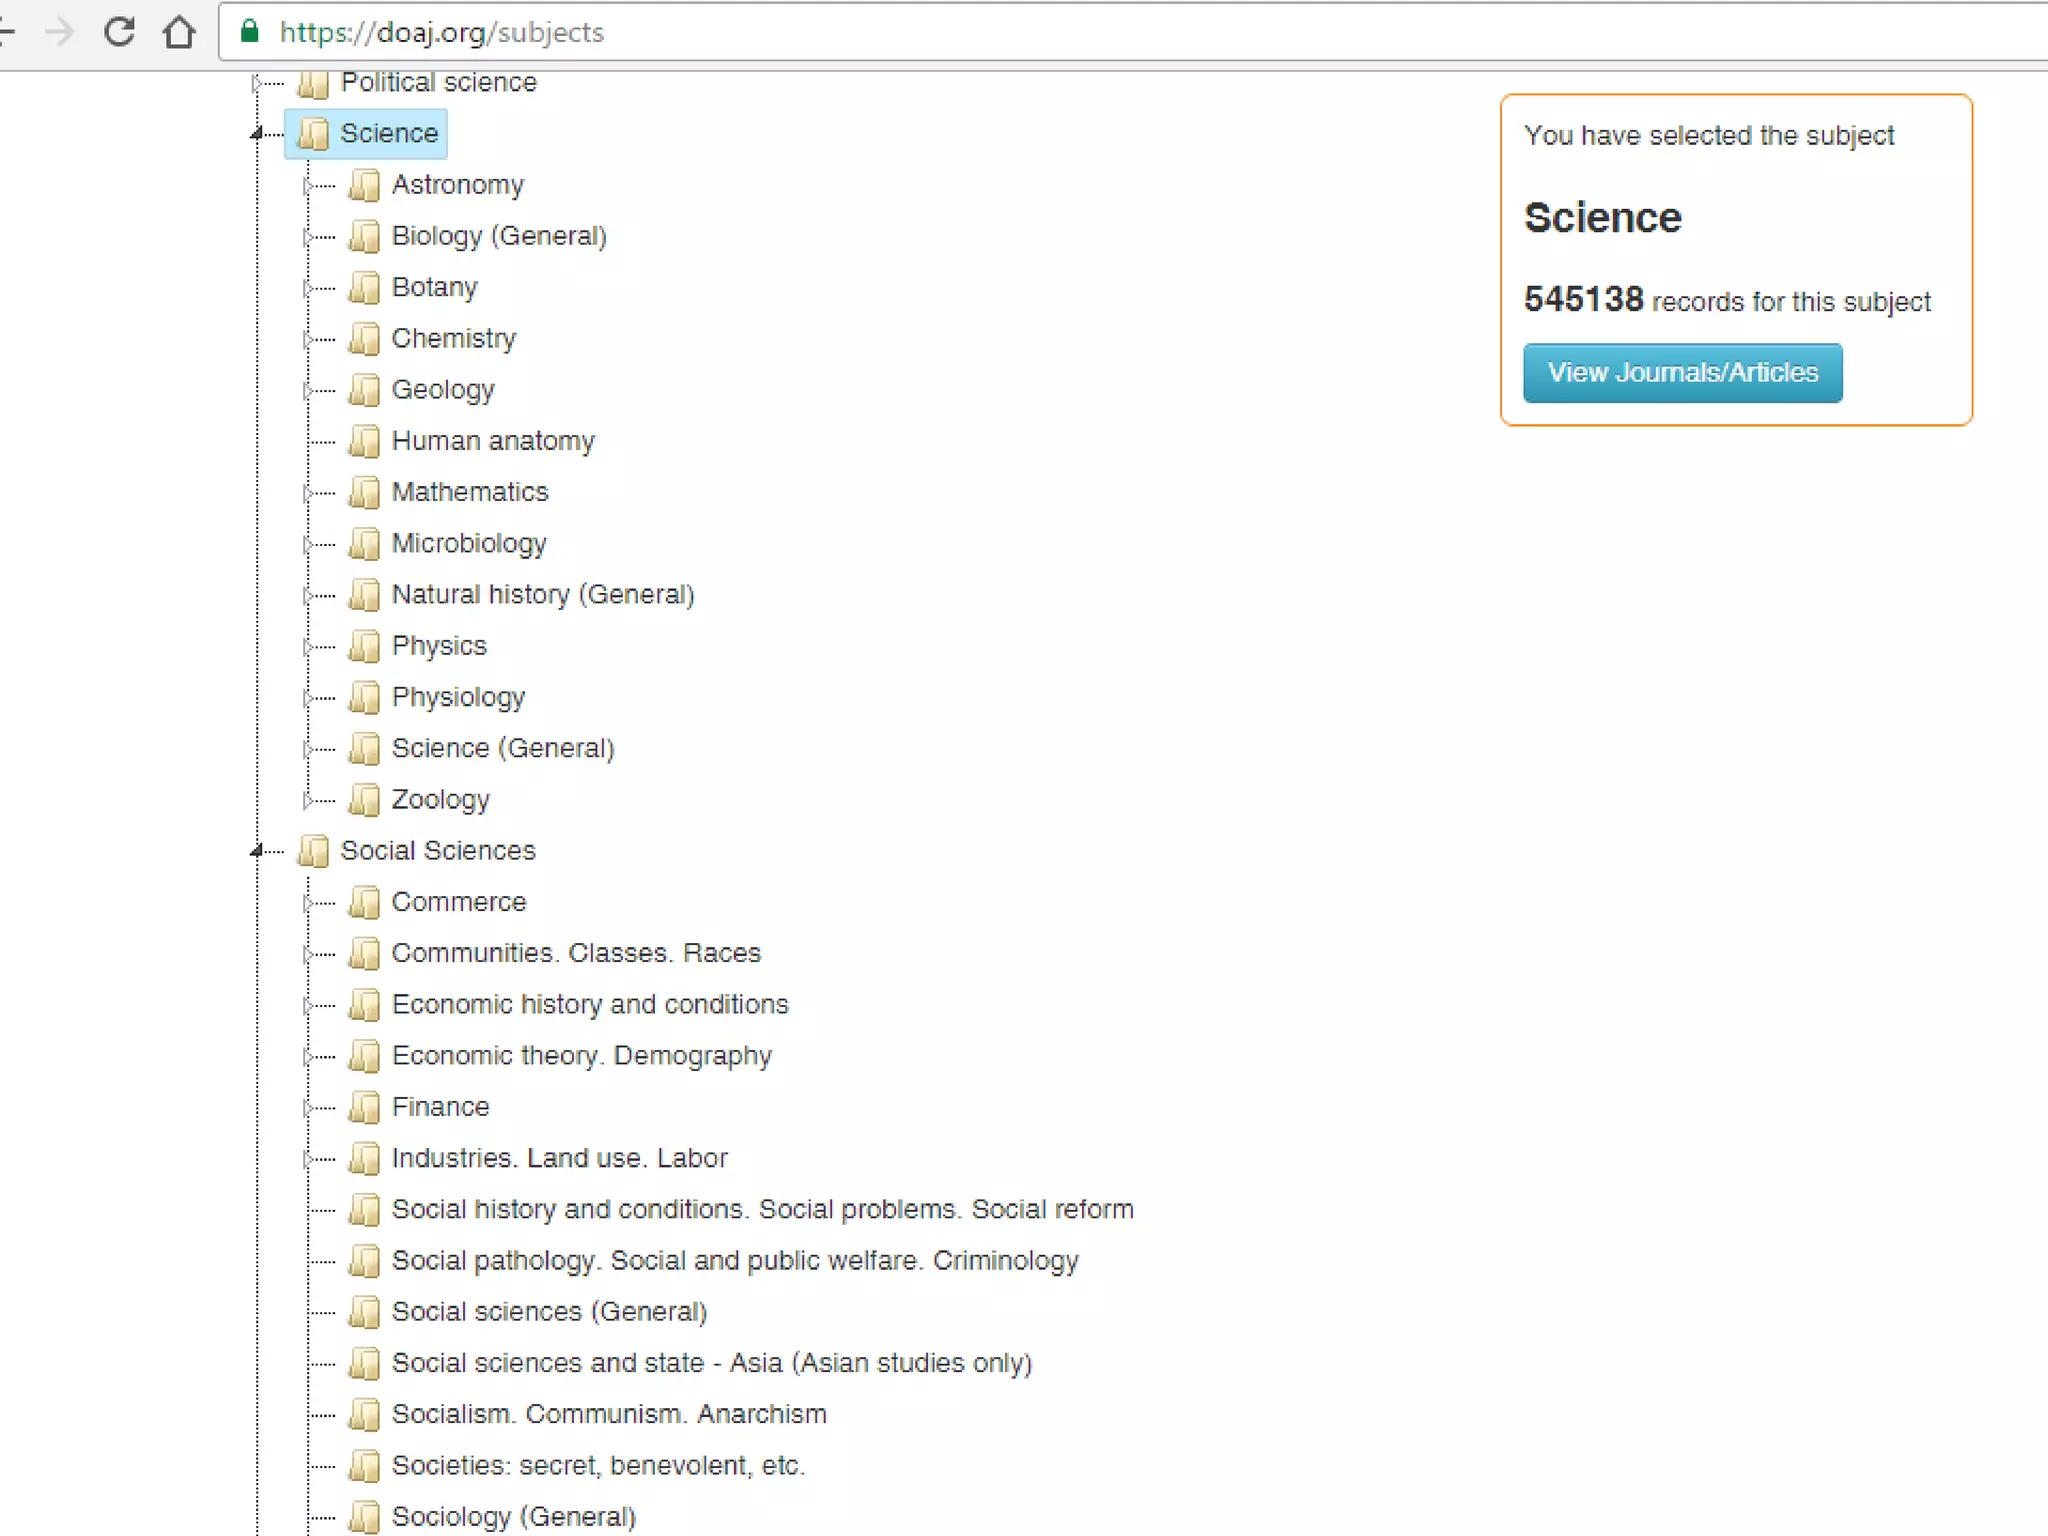Expand the Commerce subtree arrow
Image resolution: width=2048 pixels, height=1536 pixels.
coord(307,903)
